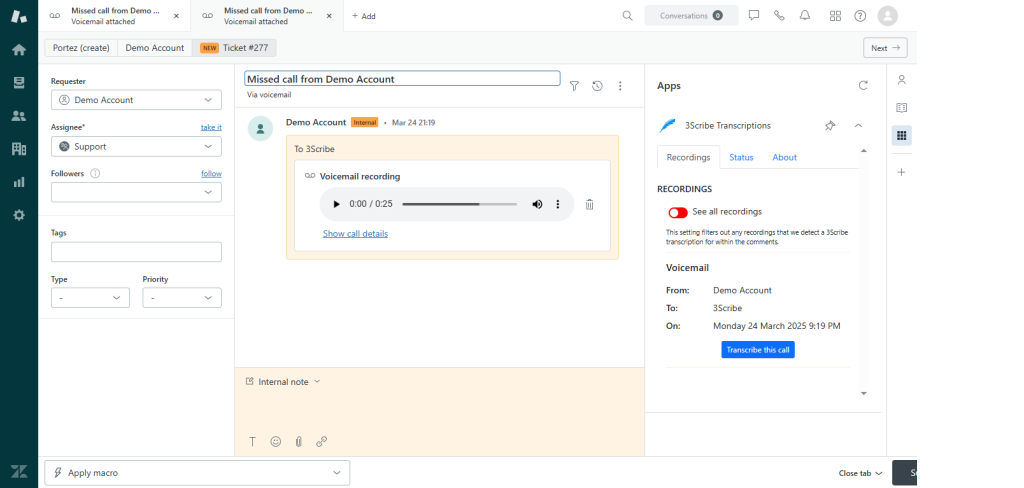Viewport: 1024px width, 488px height.
Task: Open the Show call details link
Action: pyautogui.click(x=355, y=234)
